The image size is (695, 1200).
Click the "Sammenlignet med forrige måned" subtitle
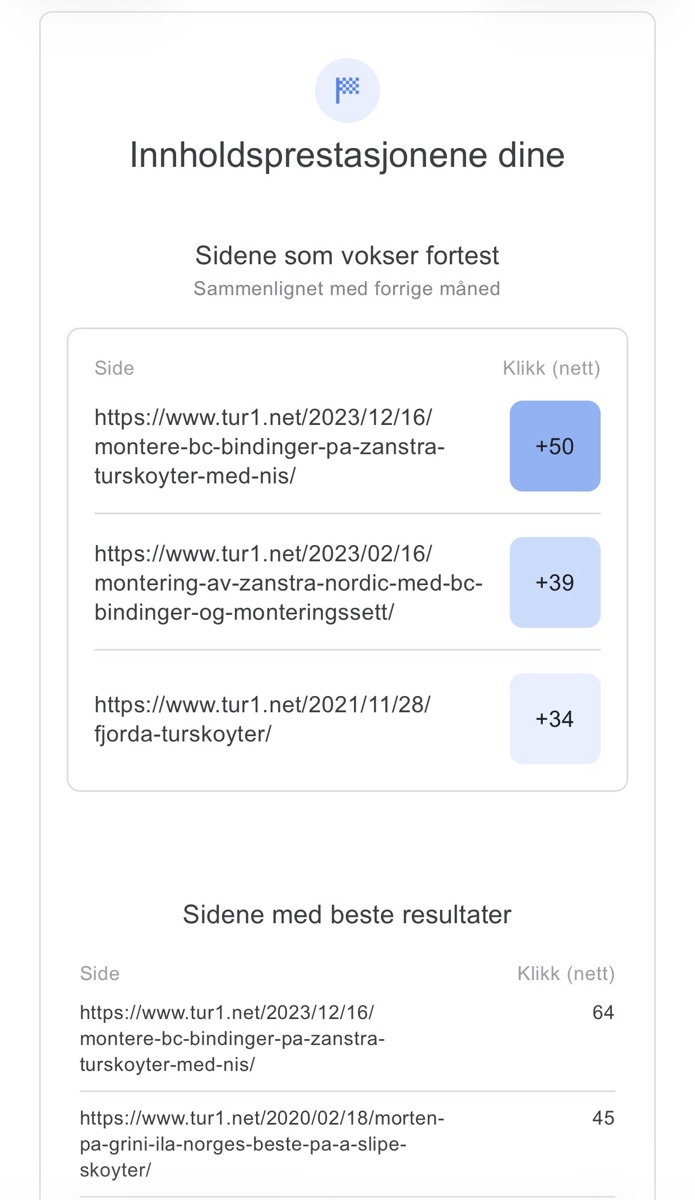tap(347, 289)
